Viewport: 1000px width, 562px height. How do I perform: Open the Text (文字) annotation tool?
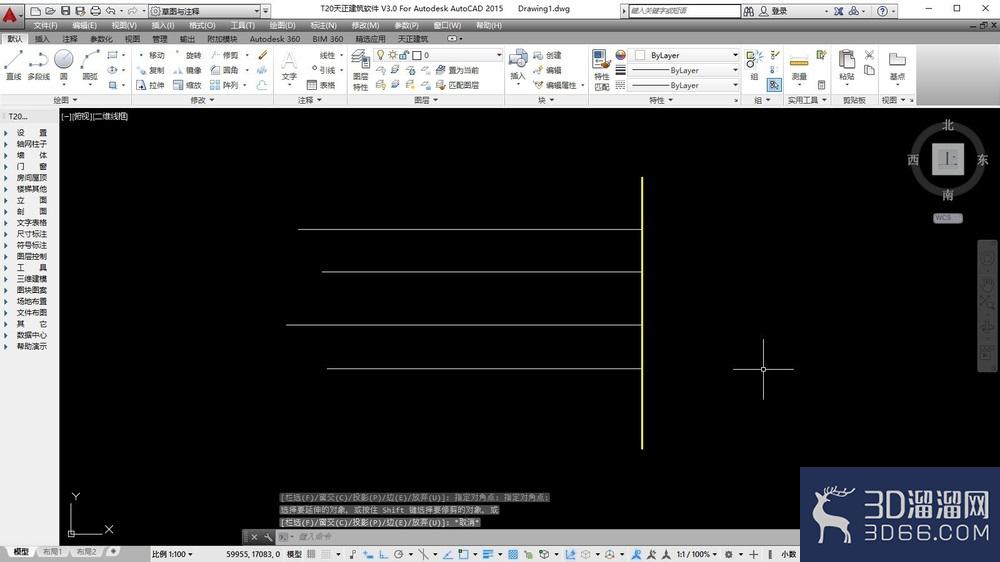click(289, 67)
